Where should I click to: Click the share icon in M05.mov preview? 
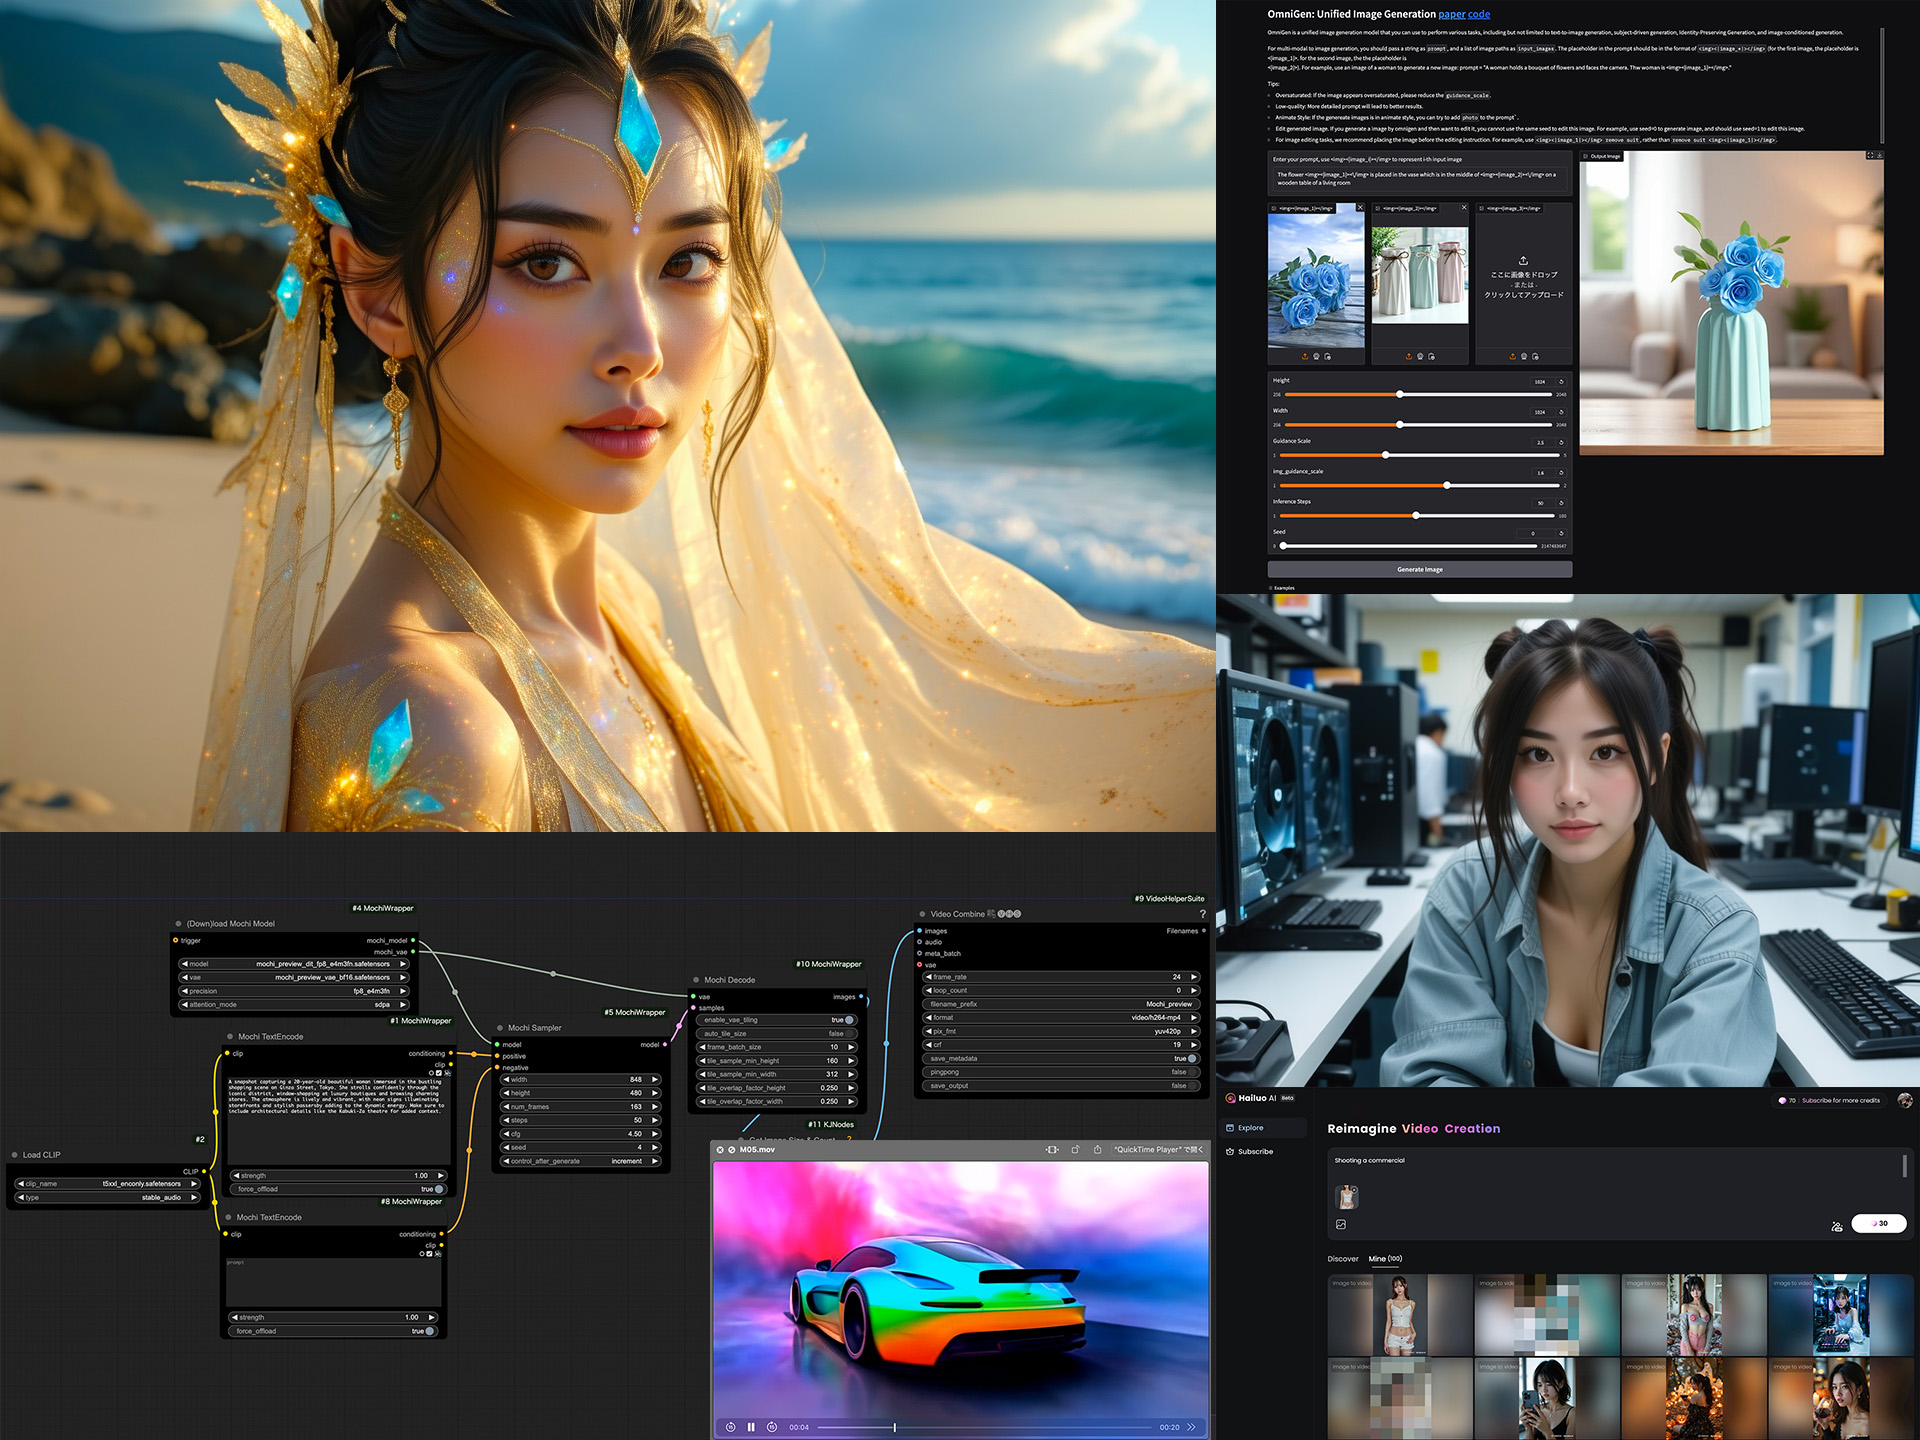[x=1097, y=1150]
